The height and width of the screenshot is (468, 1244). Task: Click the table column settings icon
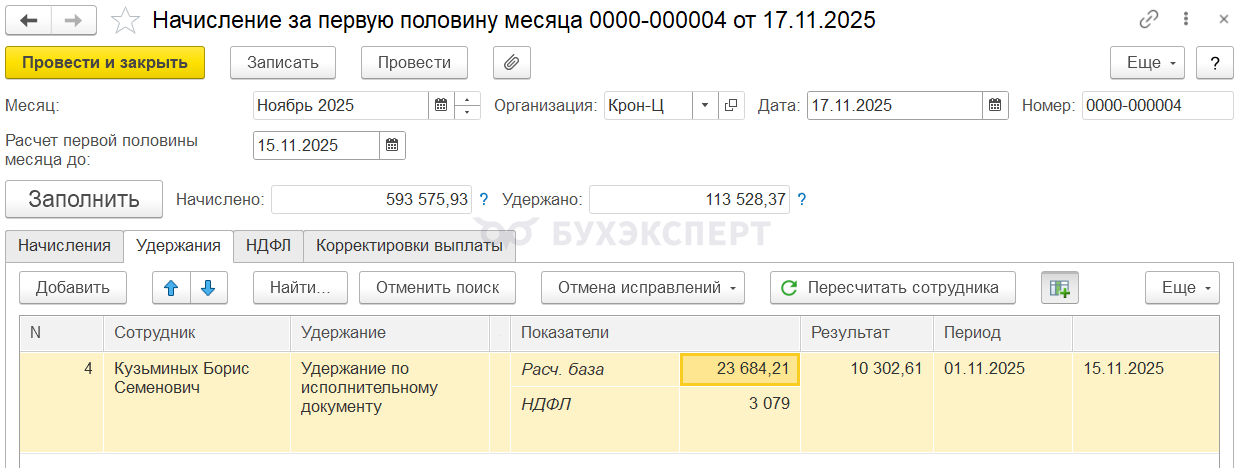point(1059,288)
